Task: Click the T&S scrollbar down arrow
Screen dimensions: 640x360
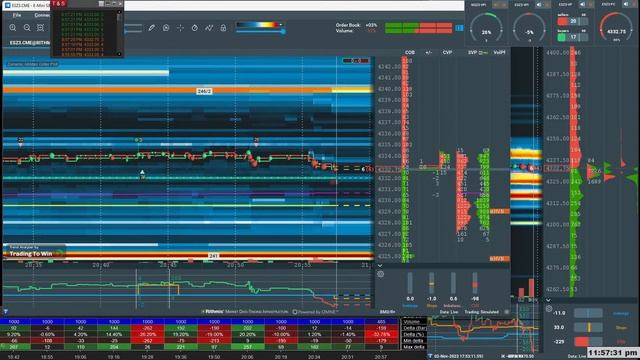Action: [x=119, y=53]
